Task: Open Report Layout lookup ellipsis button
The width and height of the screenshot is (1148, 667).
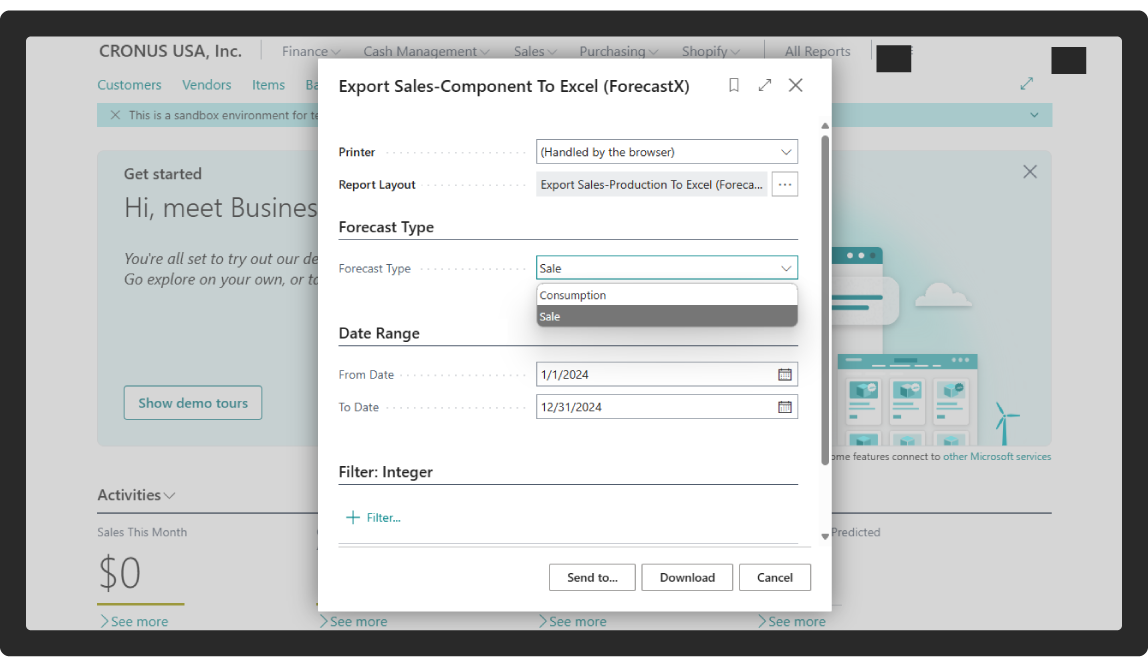Action: coord(784,185)
